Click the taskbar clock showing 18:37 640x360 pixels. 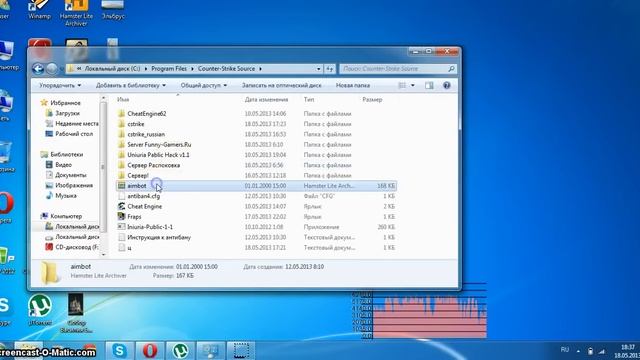(628, 347)
